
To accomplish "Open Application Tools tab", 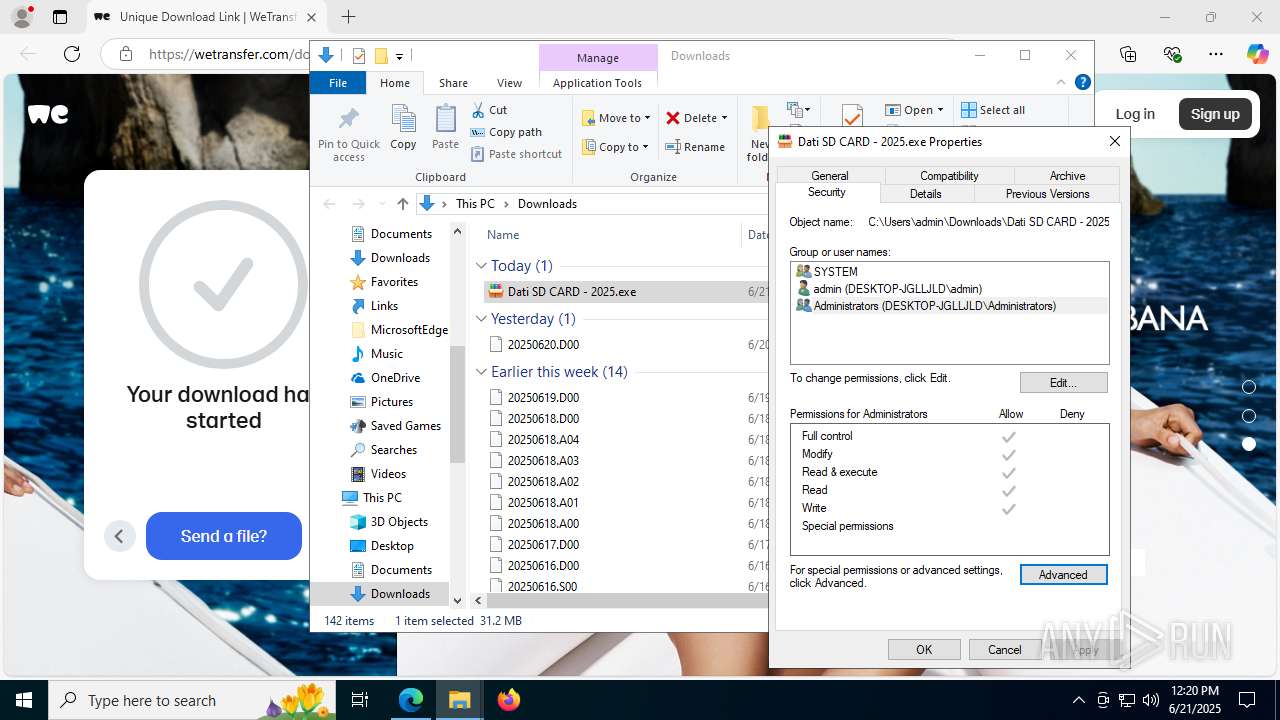I will point(597,83).
